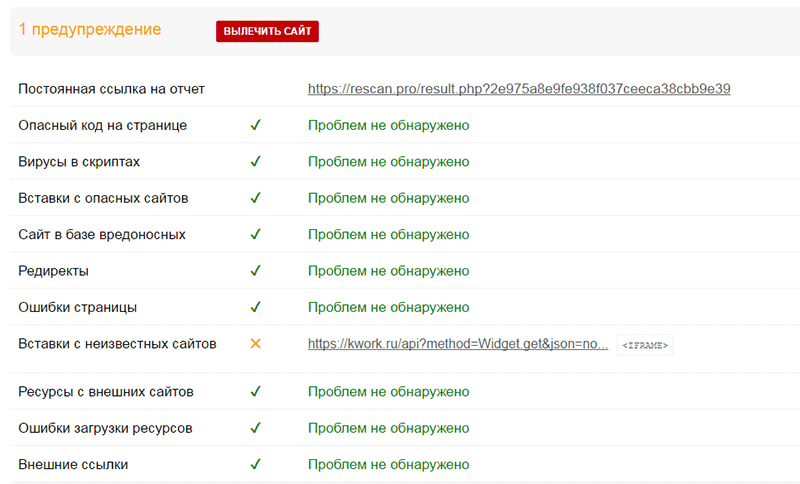Click the checkmark icon for 'Ошибки страницы'
The image size is (800, 484).
tap(256, 307)
